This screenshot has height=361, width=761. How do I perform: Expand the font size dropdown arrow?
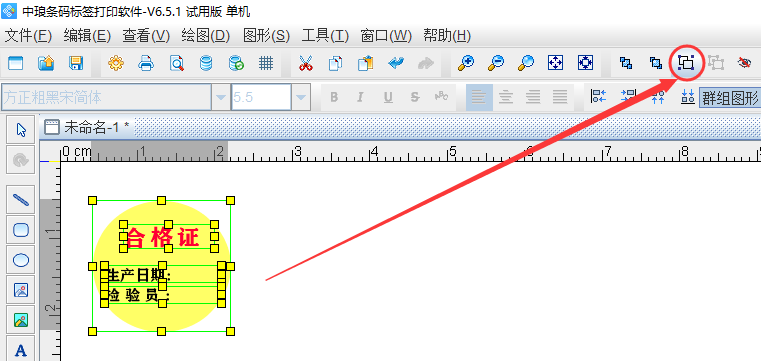[x=301, y=98]
